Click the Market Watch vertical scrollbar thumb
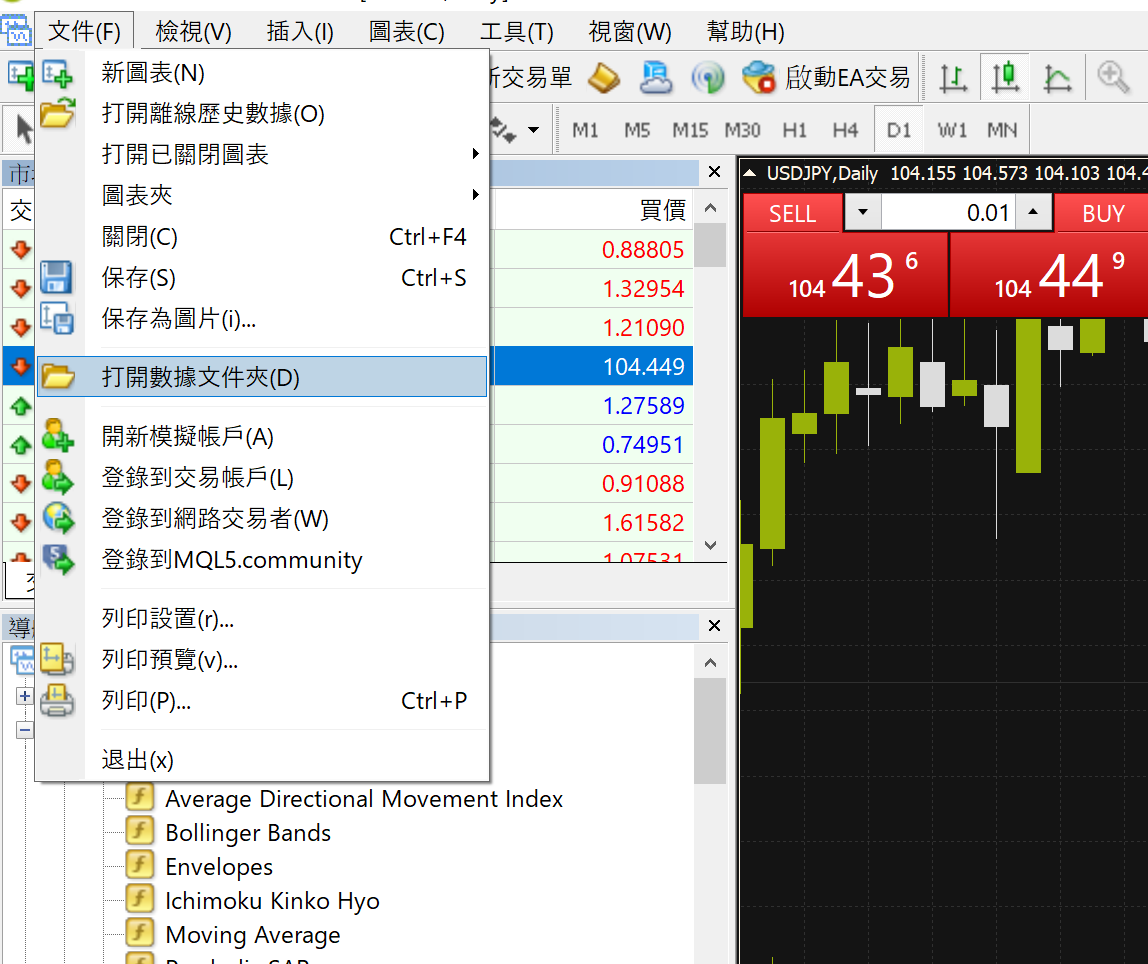This screenshot has height=964, width=1148. tap(710, 246)
